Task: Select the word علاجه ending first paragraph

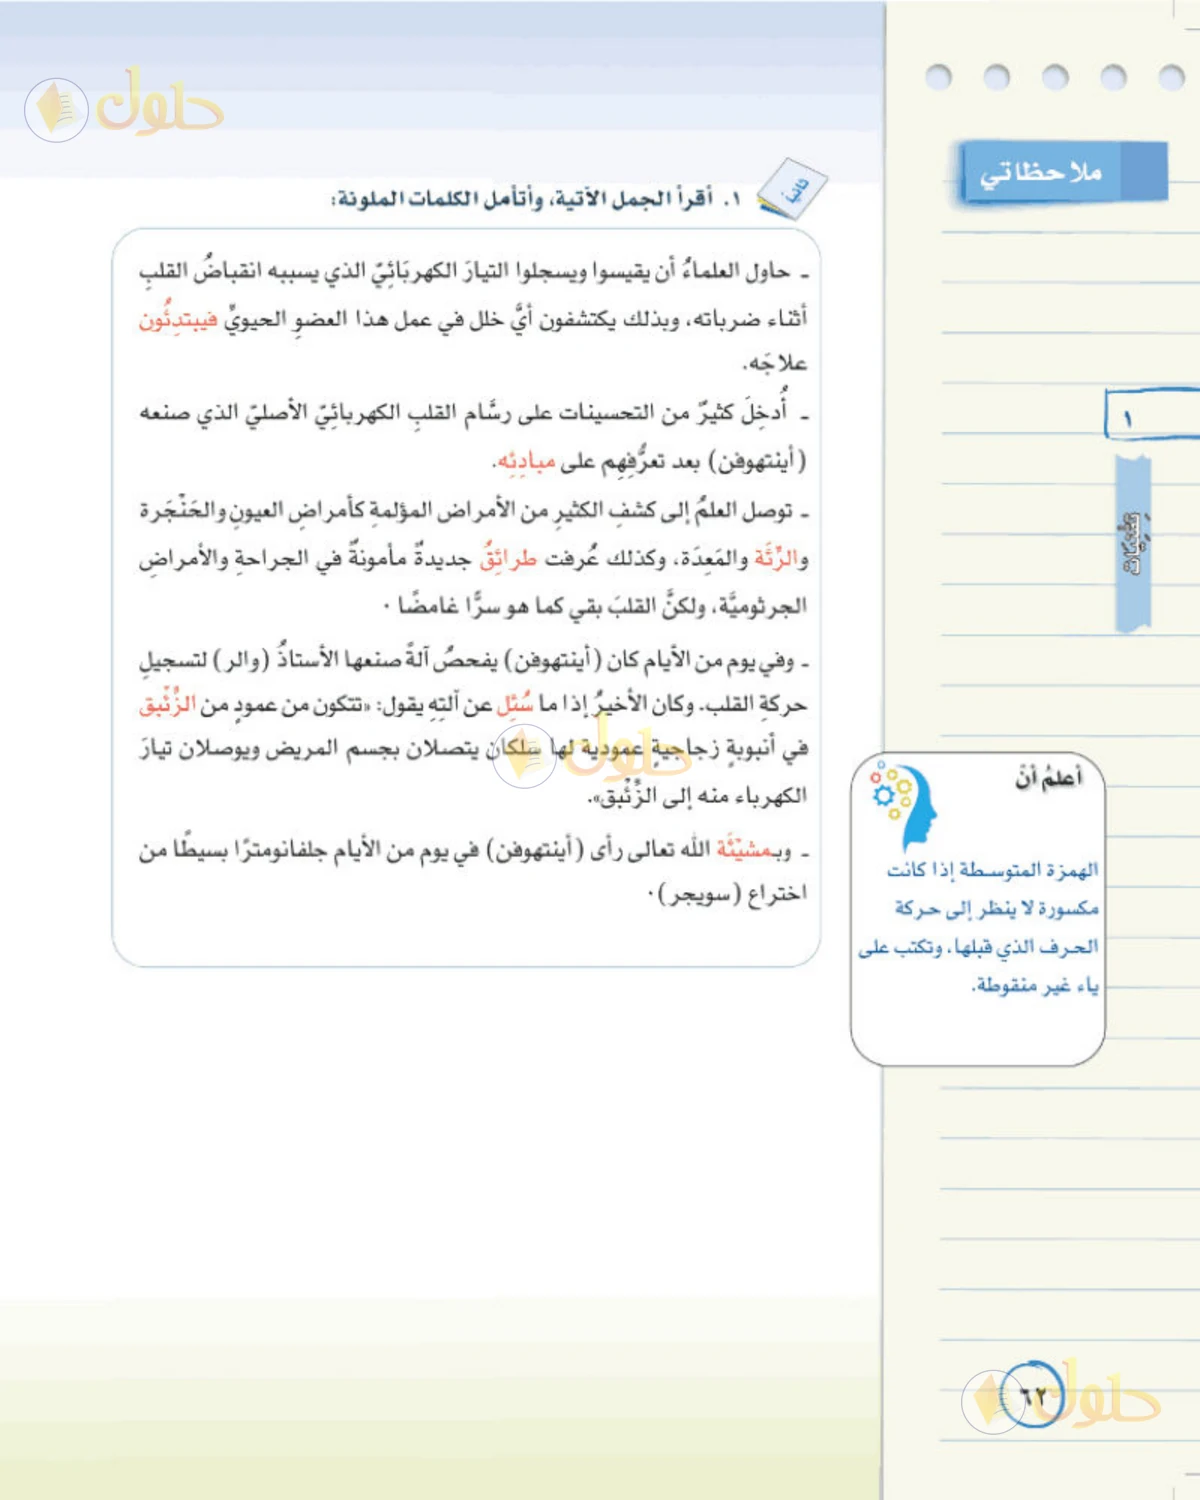Action: pos(776,363)
